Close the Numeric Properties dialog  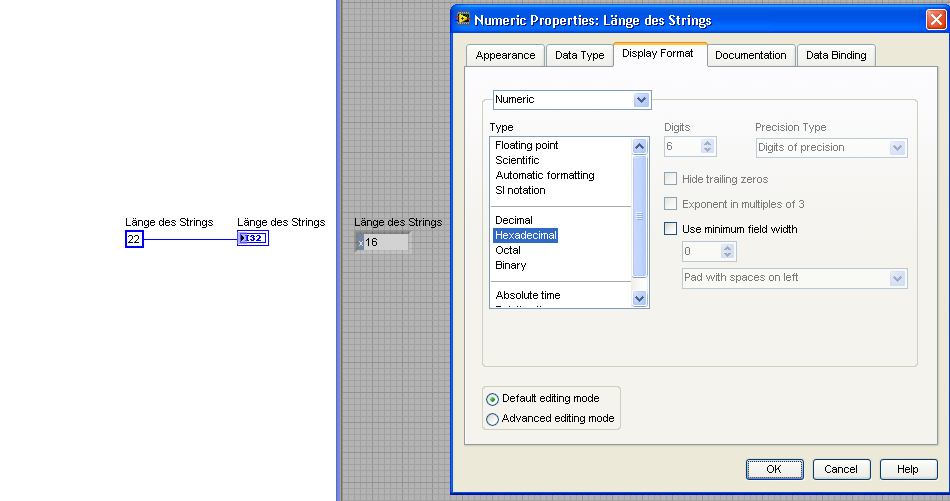coord(936,20)
